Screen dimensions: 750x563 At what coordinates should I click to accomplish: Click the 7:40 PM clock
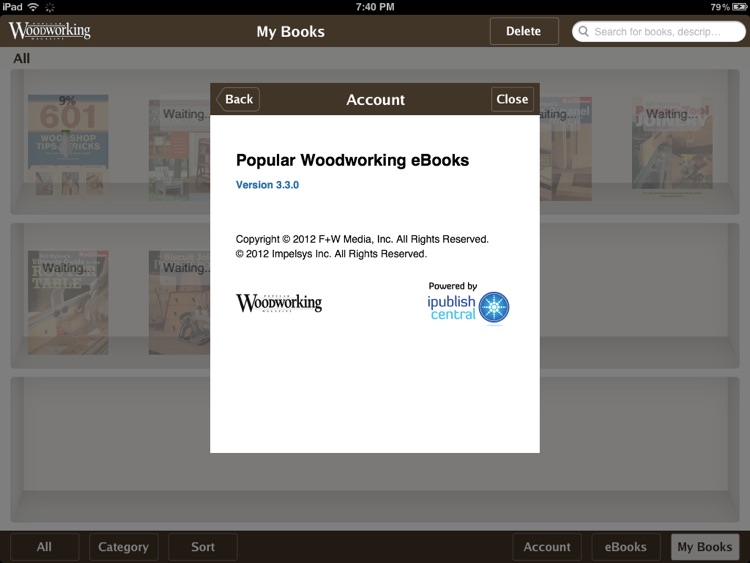click(x=375, y=7)
